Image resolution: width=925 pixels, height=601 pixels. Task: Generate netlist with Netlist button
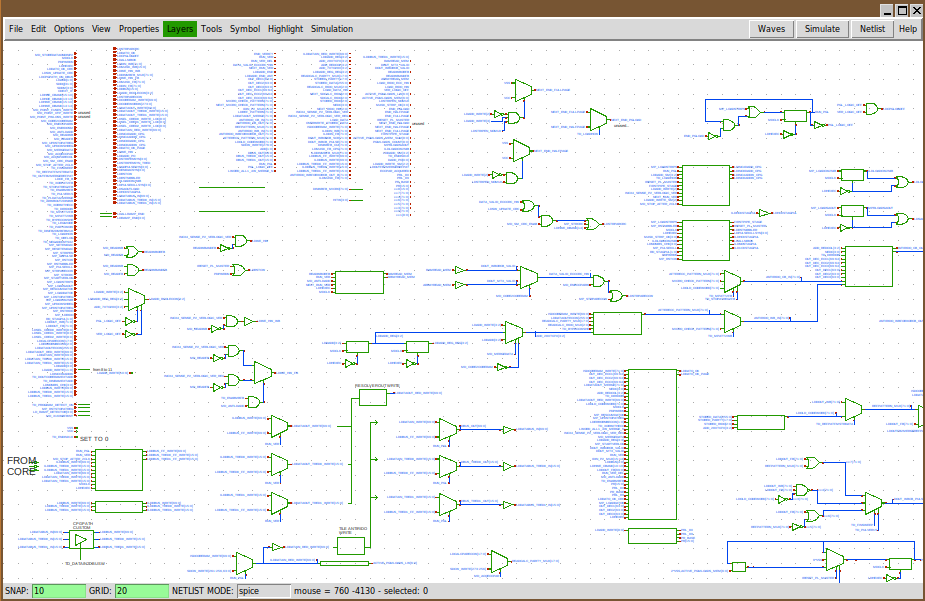(x=872, y=29)
